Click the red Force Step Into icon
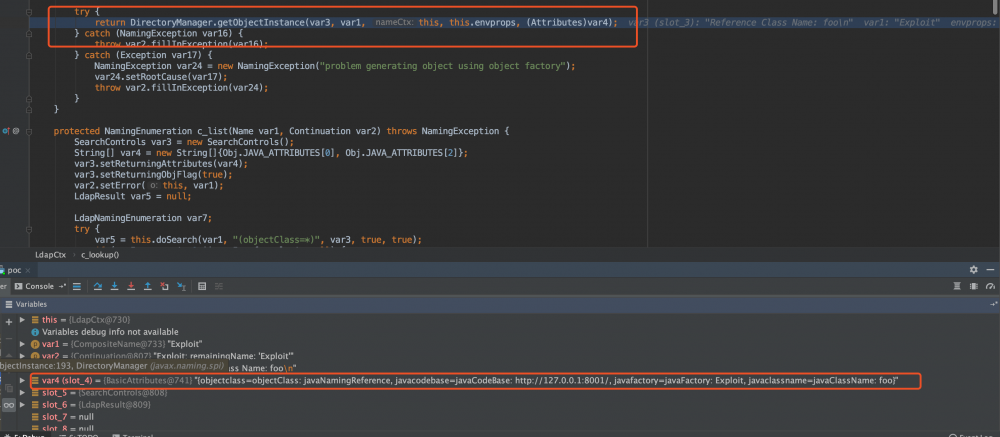1000x437 pixels. point(131,286)
